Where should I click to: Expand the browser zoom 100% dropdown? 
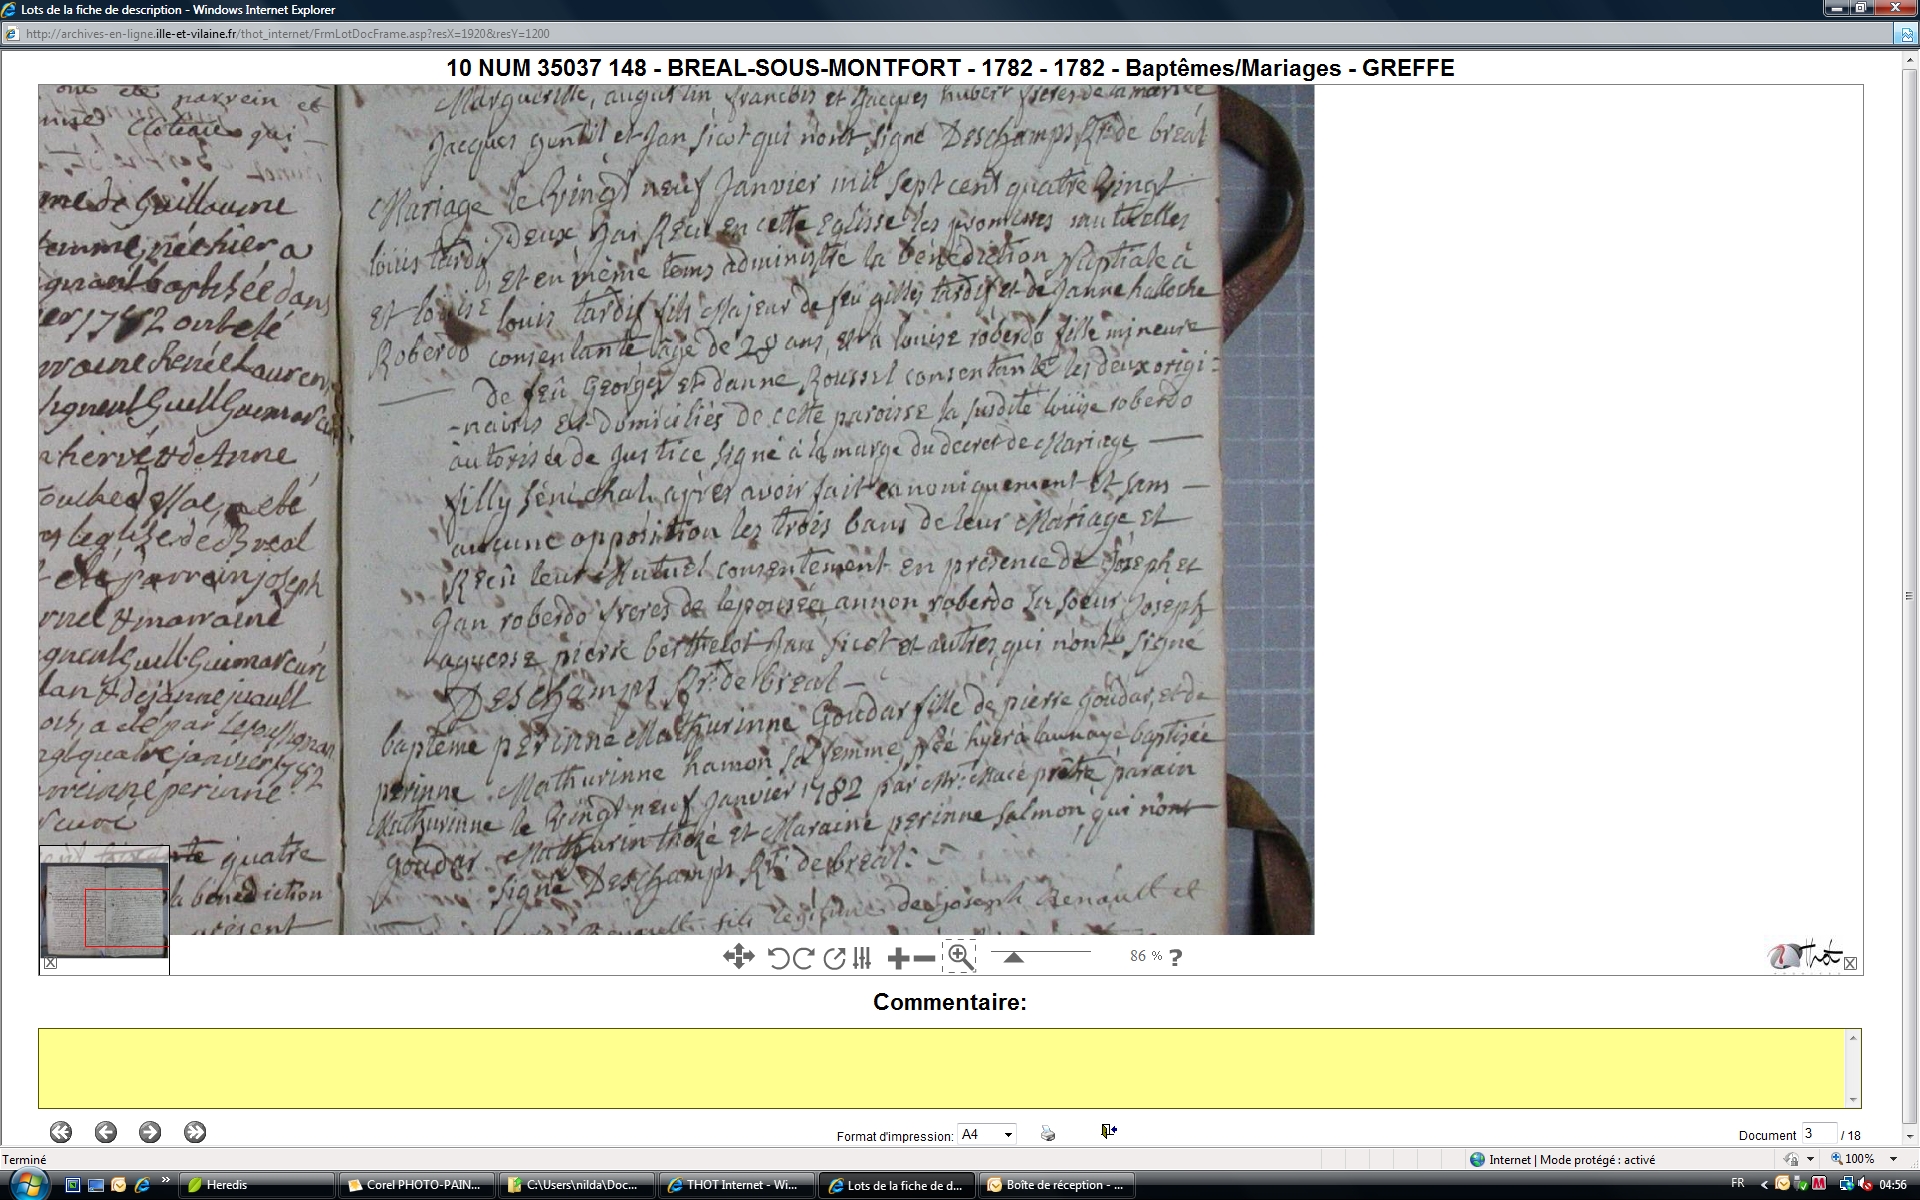click(x=1893, y=1159)
